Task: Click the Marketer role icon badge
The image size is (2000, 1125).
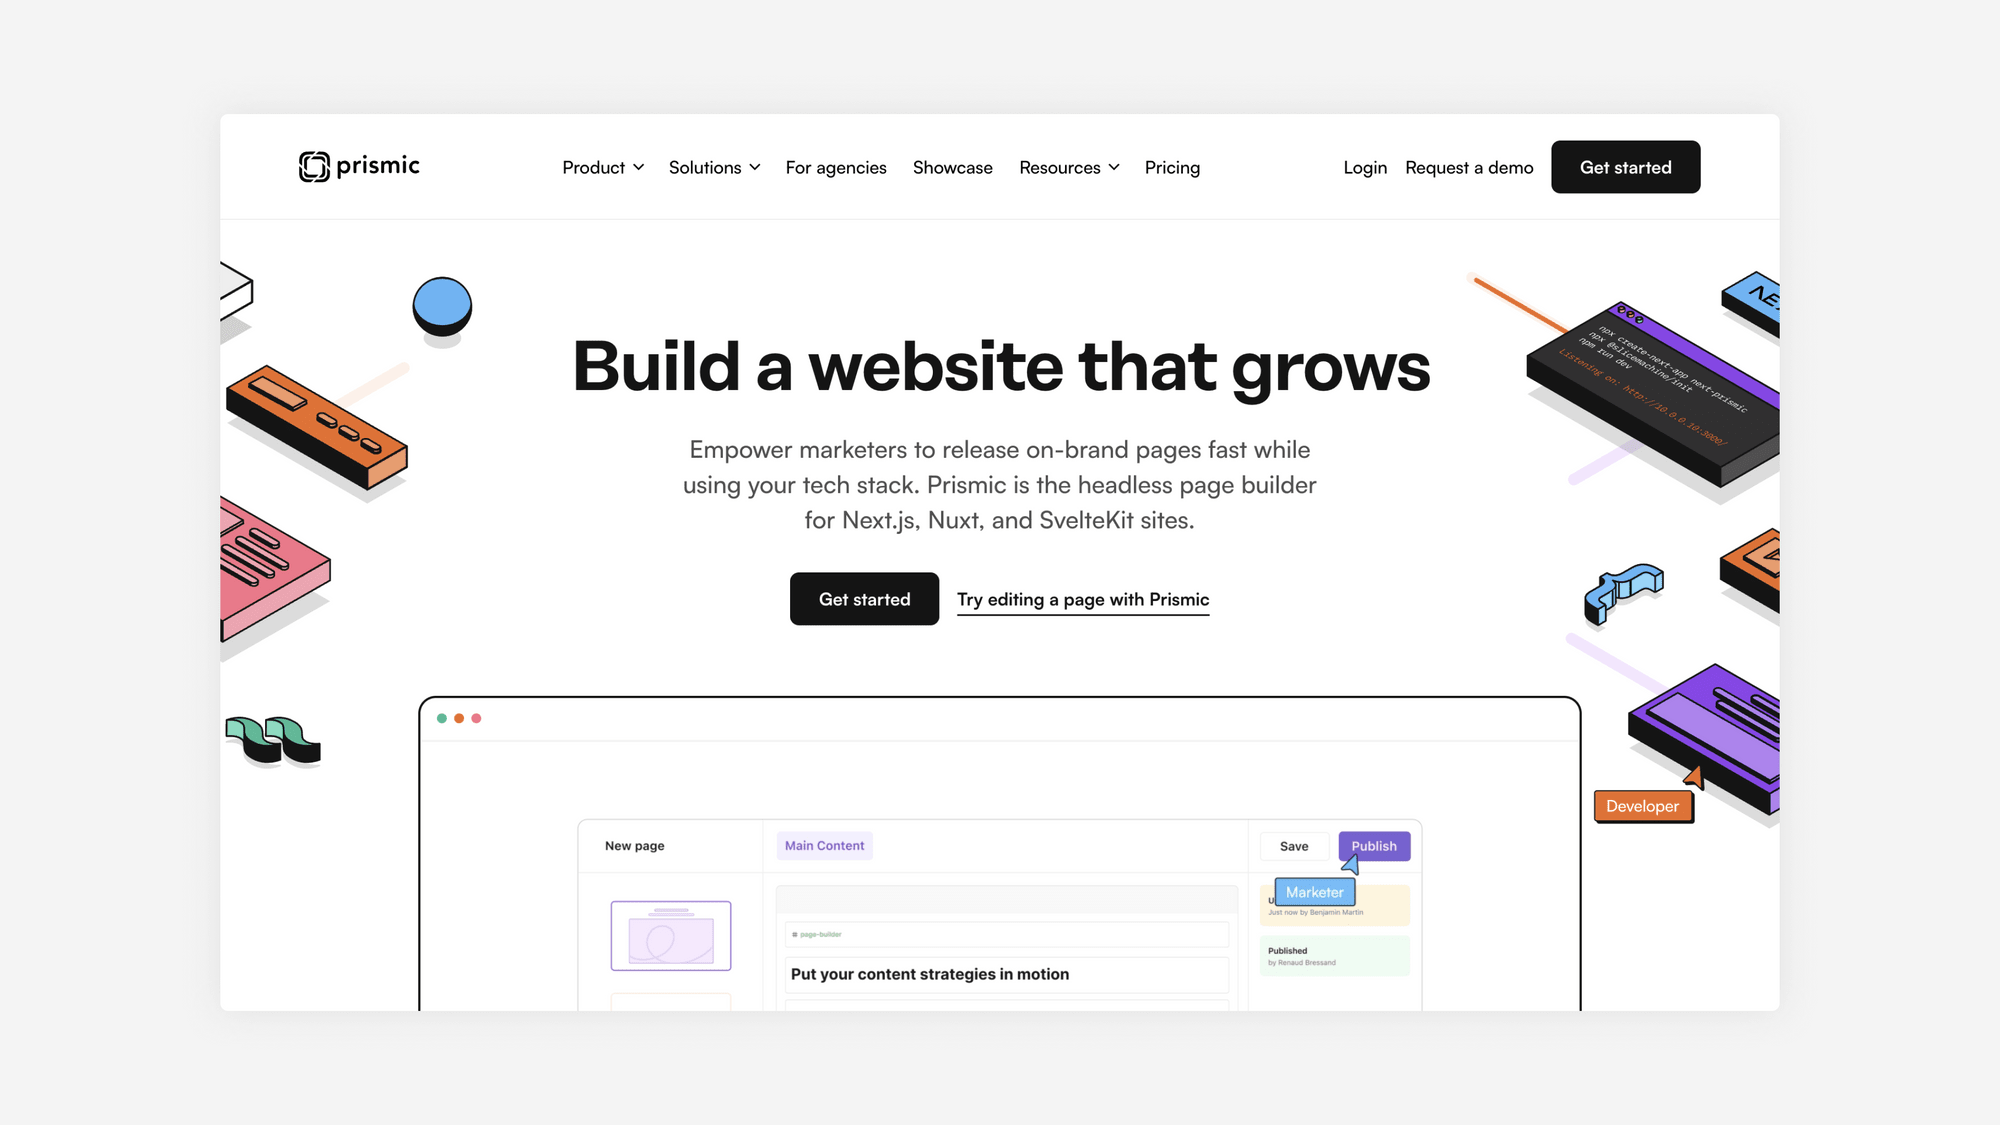Action: click(x=1315, y=893)
